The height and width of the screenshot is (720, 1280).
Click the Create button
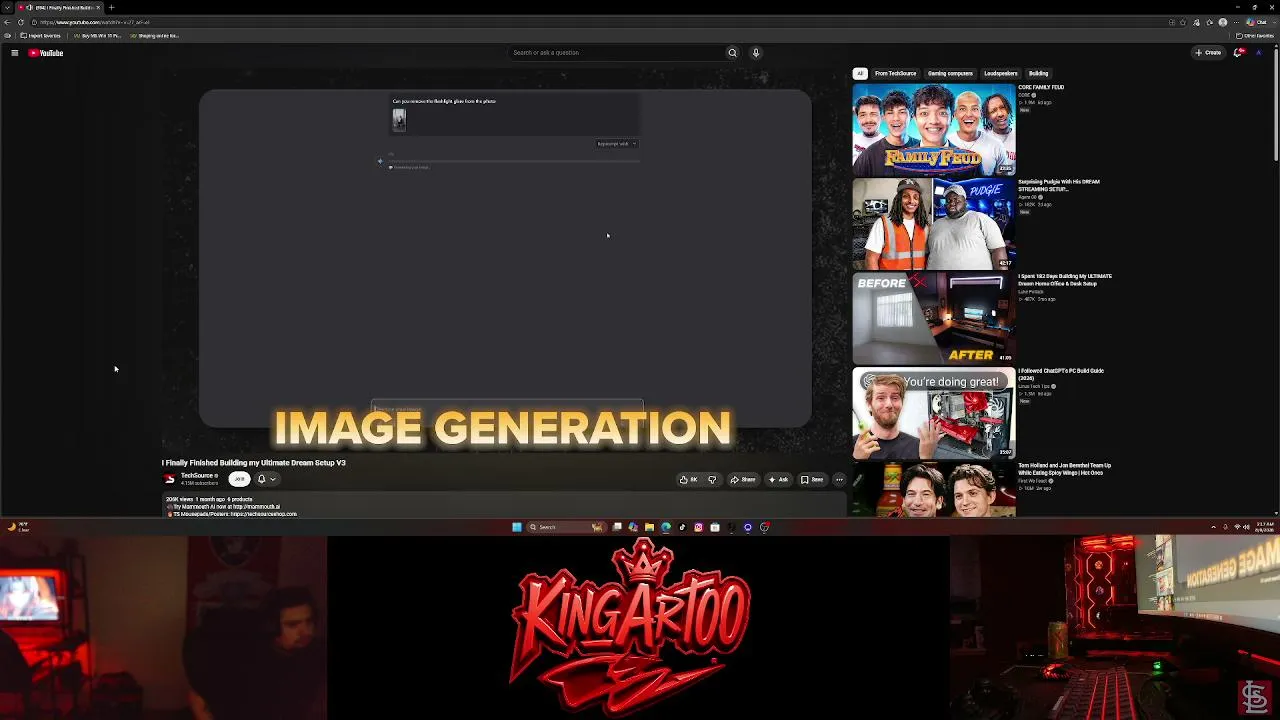point(1208,53)
